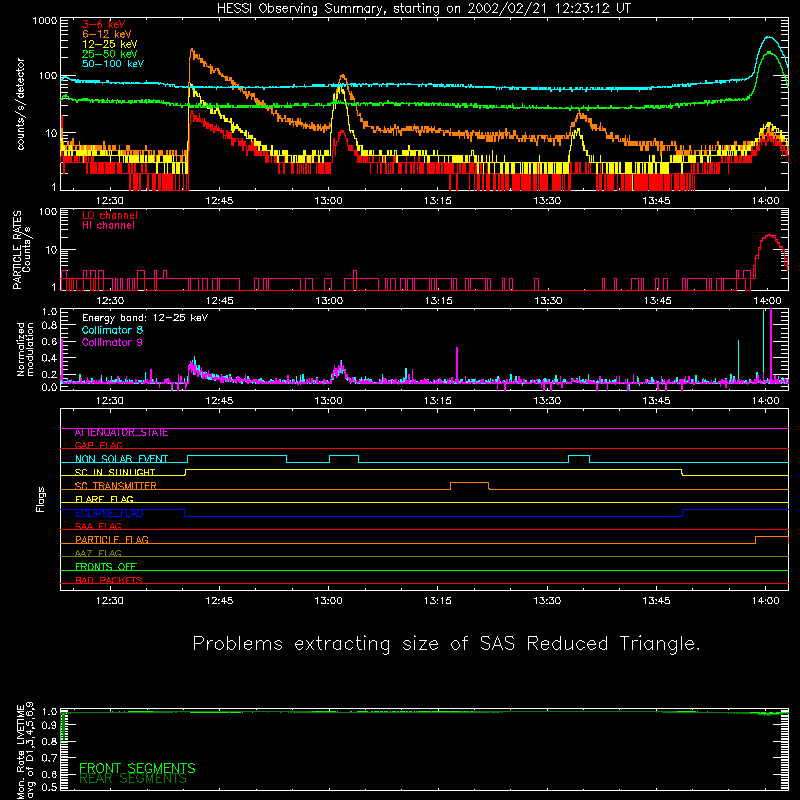
Task: Click the counts/s/detector axis label
Action: click(x=20, y=104)
